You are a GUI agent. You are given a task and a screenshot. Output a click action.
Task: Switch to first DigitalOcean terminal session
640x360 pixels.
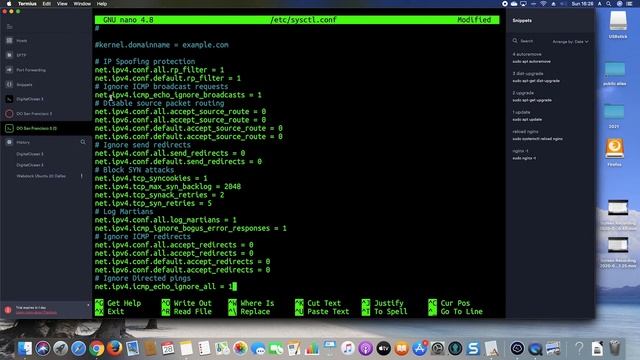pos(30,99)
